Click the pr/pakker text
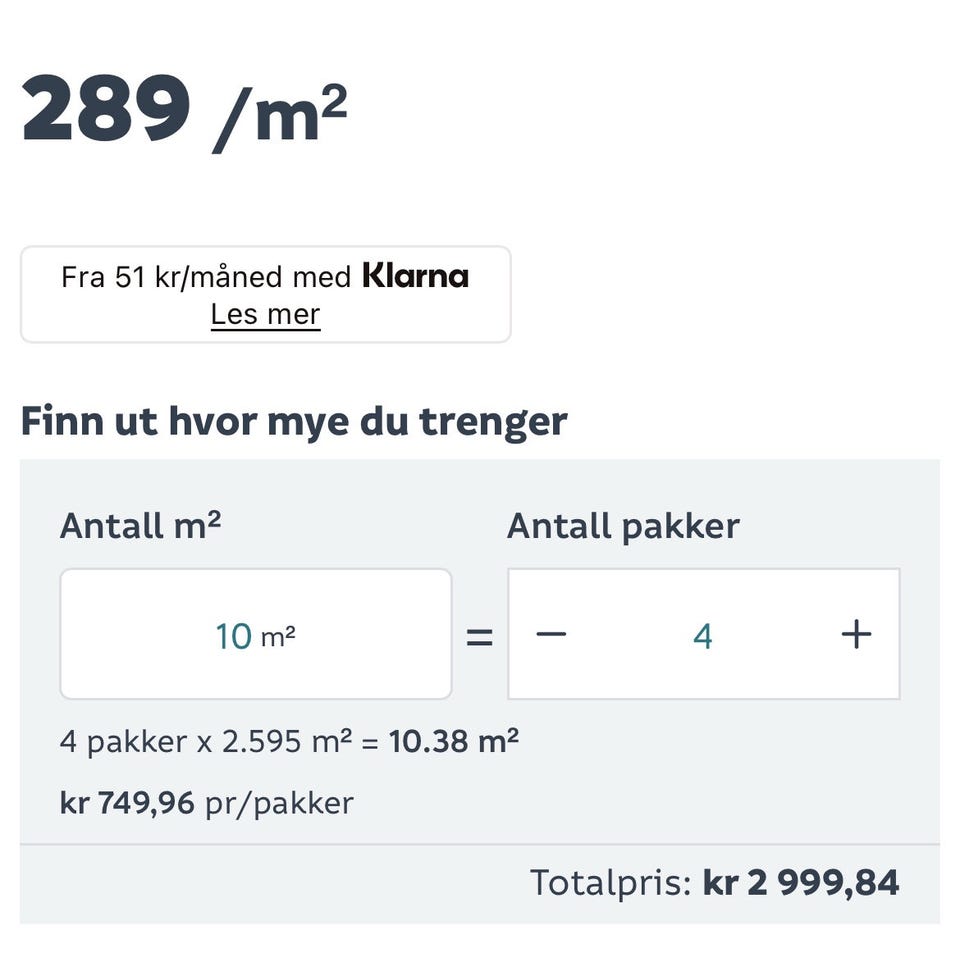Screen dimensions: 960x962 (x=279, y=802)
